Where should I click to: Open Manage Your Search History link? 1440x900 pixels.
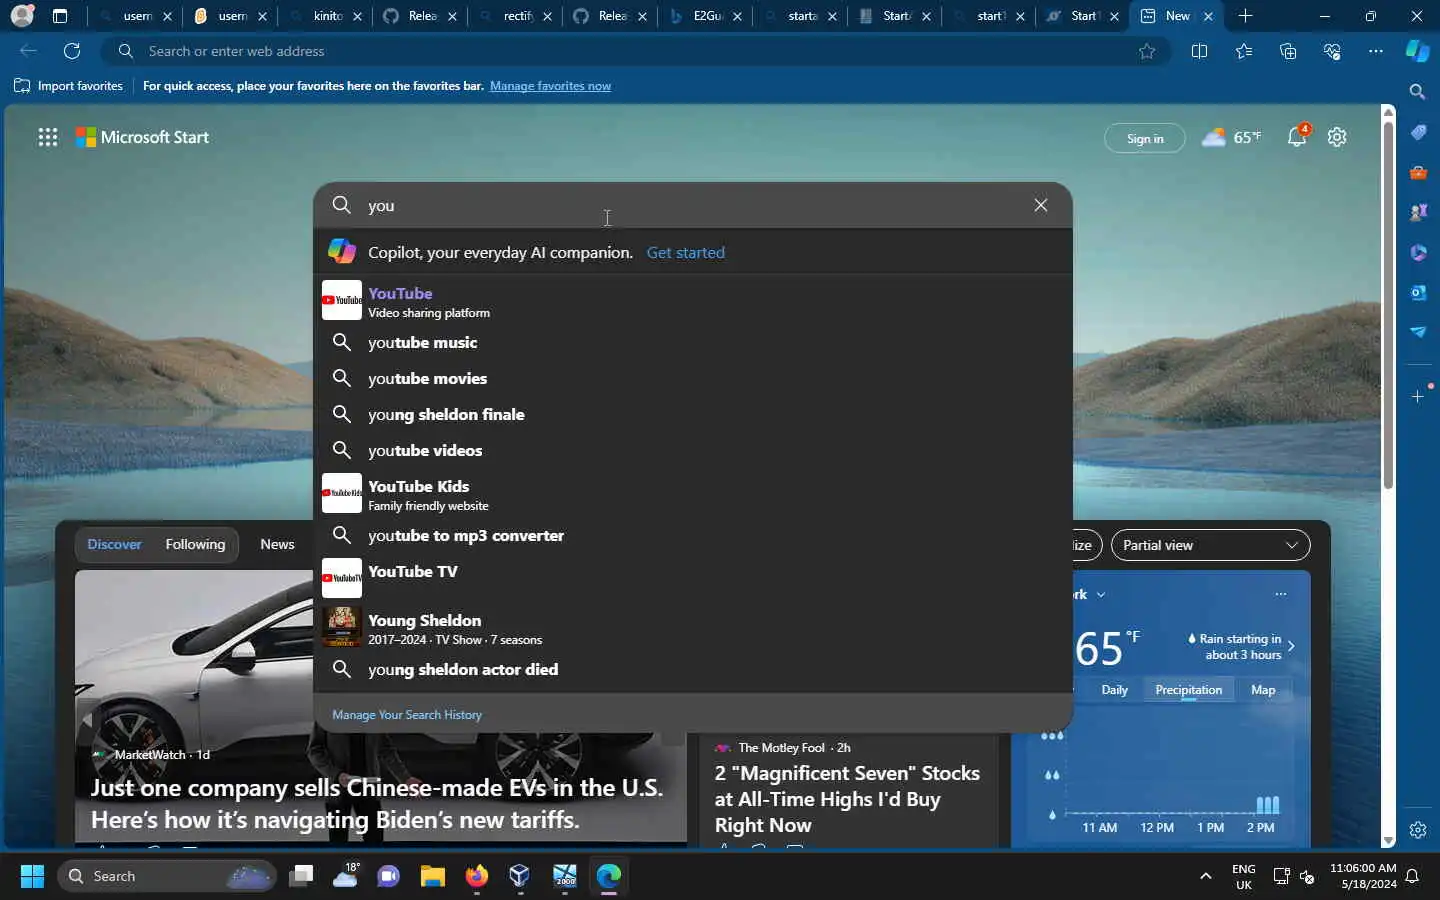click(x=407, y=715)
